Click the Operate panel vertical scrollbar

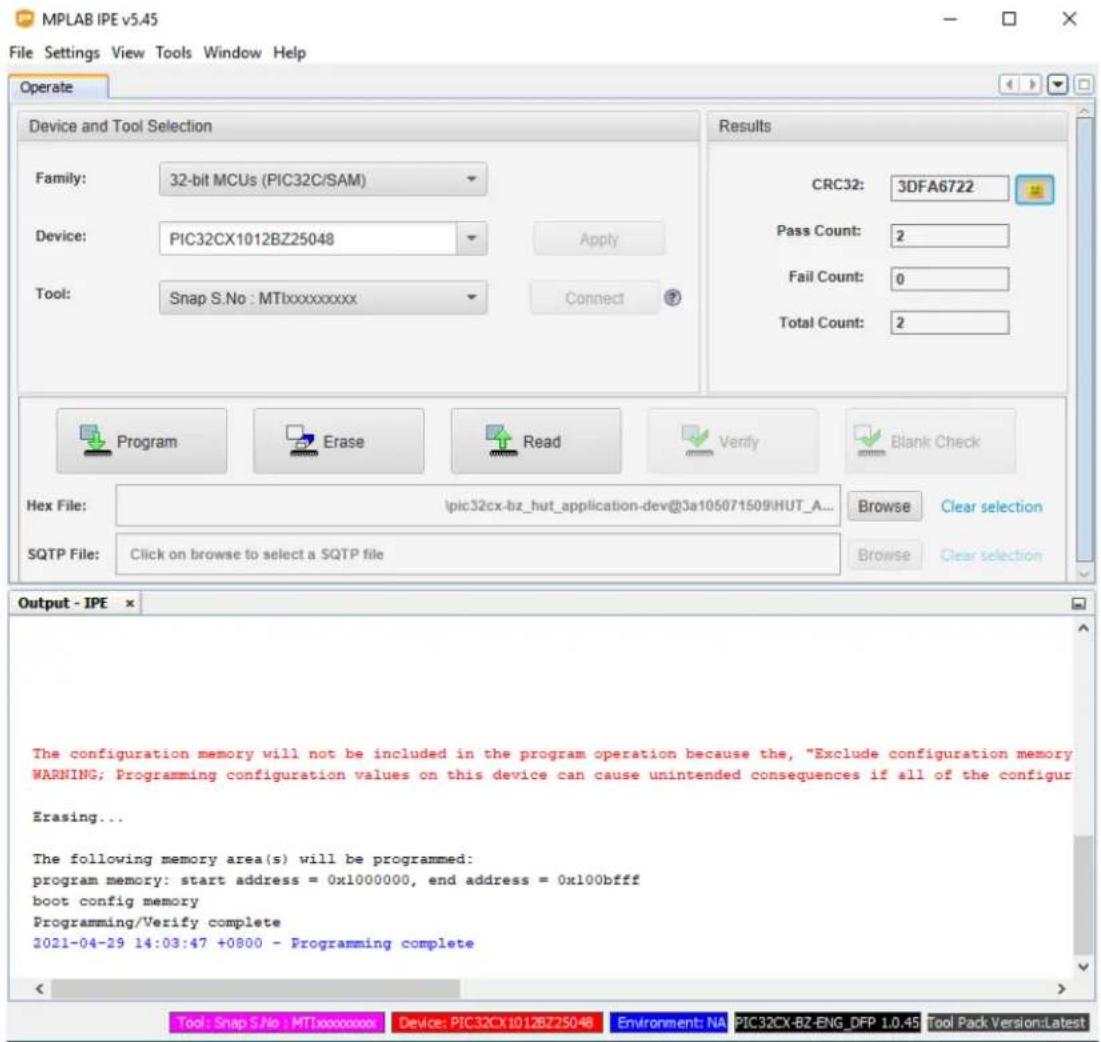coord(1085,341)
